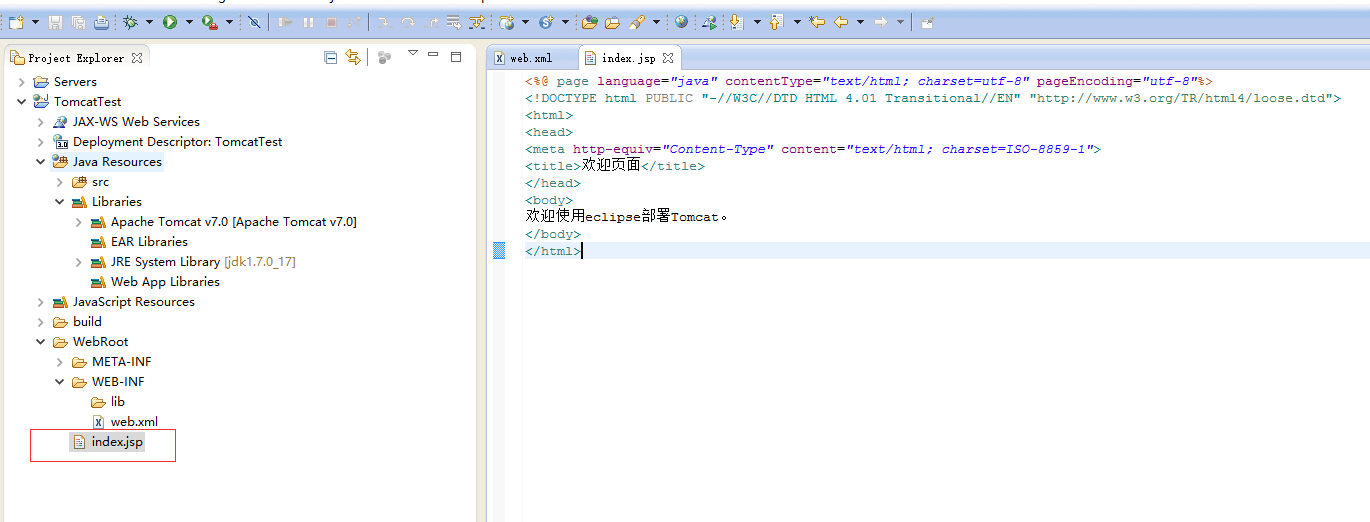Viewport: 1370px width, 522px height.
Task: Open the External Tools dropdown arrow
Action: click(x=229, y=22)
